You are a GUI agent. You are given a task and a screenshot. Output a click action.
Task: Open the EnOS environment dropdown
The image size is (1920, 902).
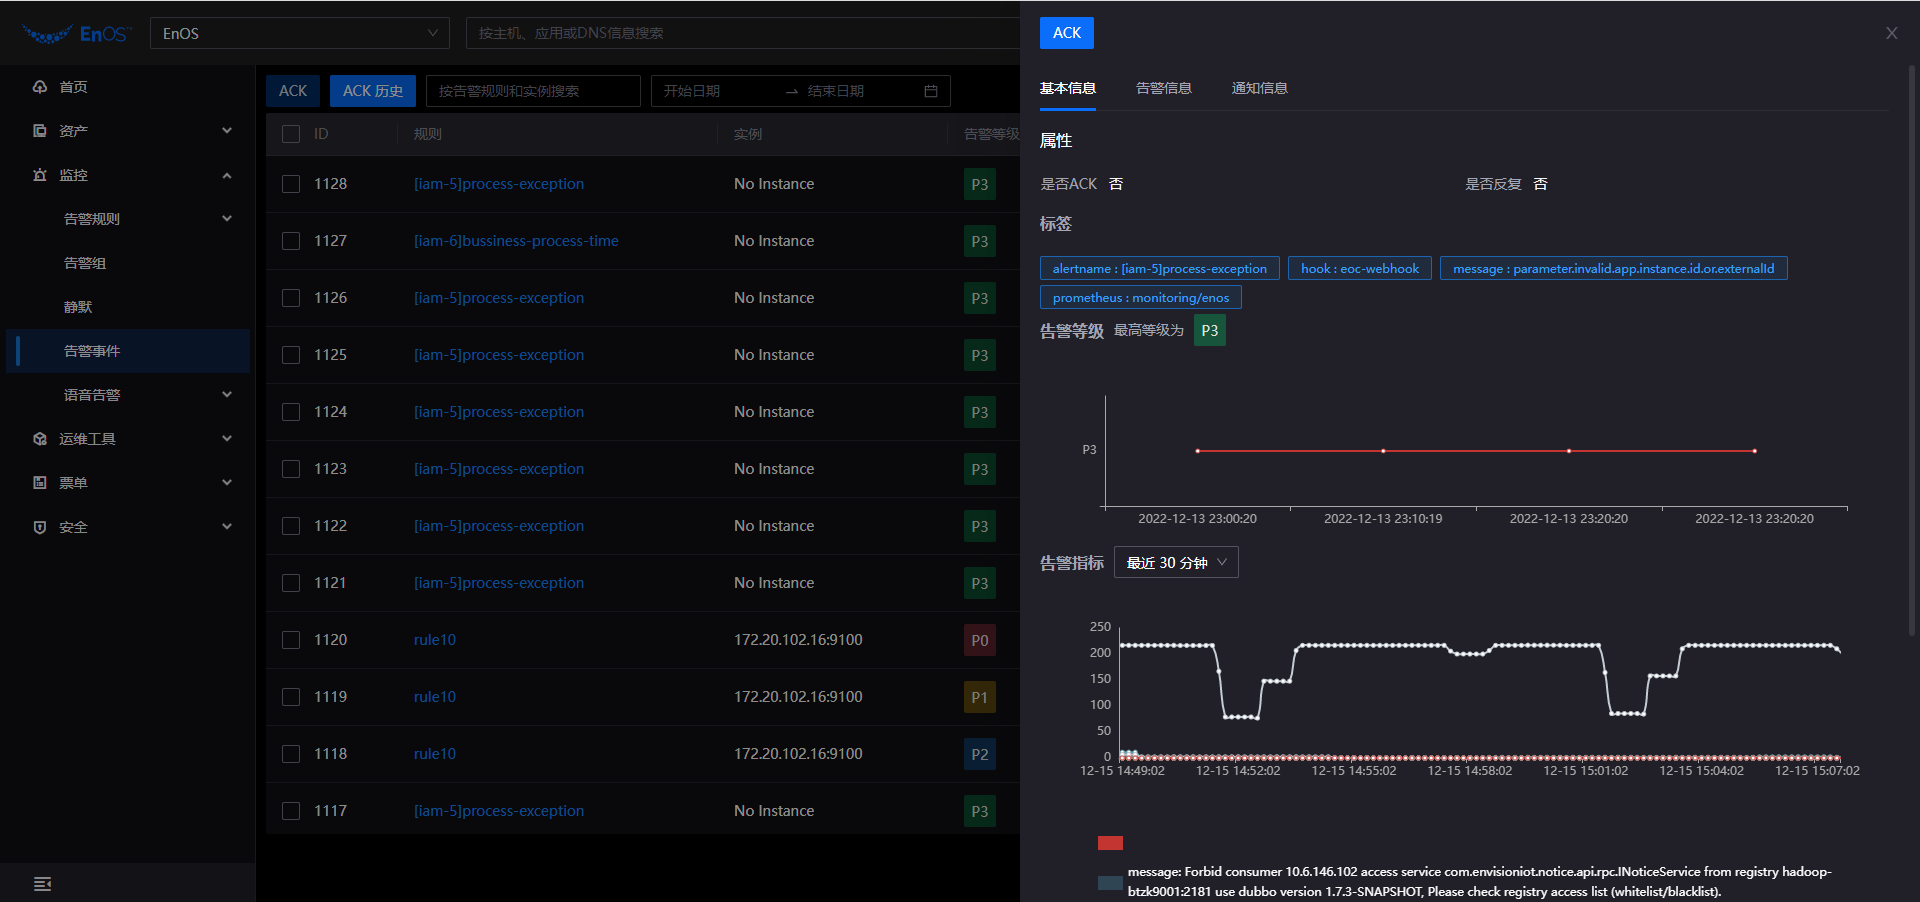tap(300, 33)
